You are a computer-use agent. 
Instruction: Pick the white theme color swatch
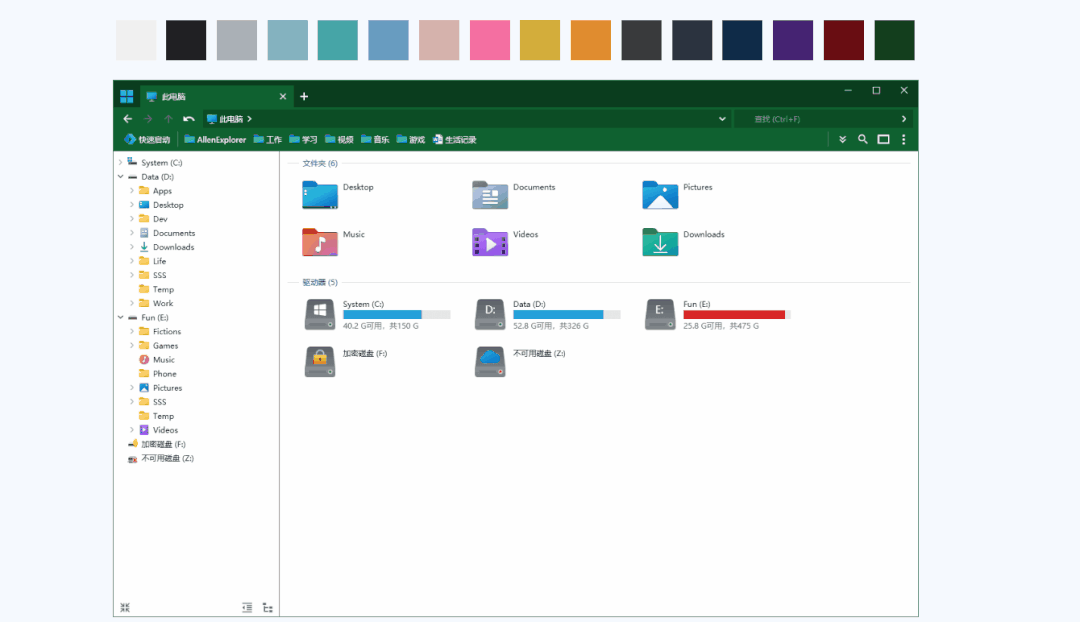[136, 40]
